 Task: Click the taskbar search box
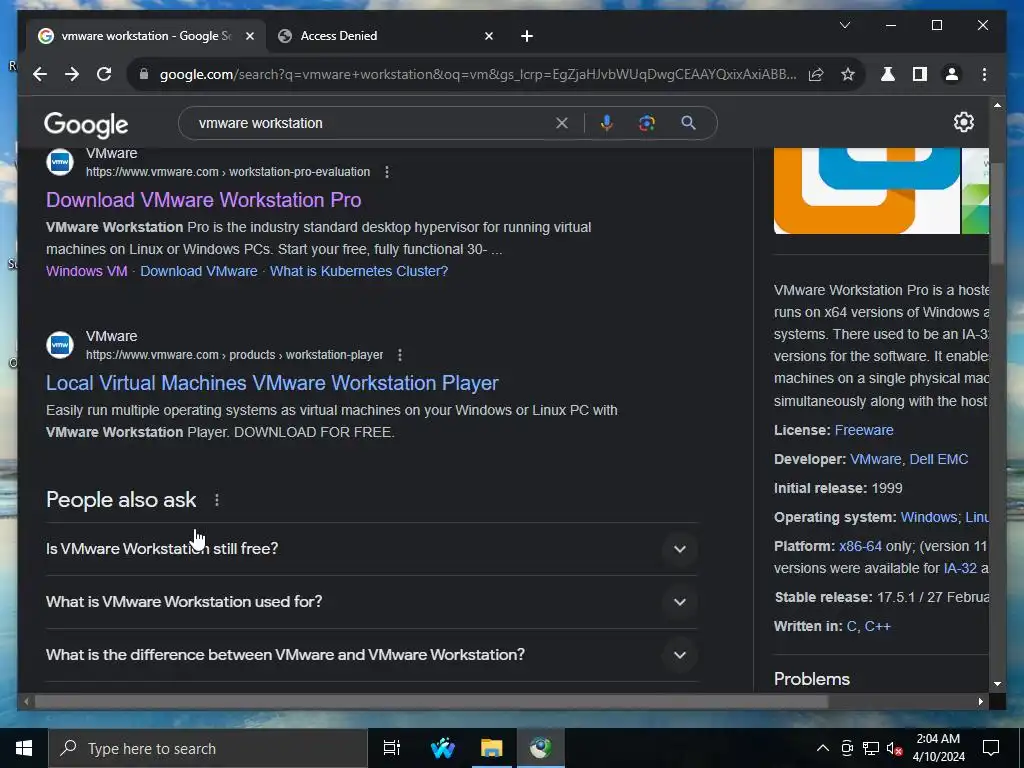[x=208, y=748]
